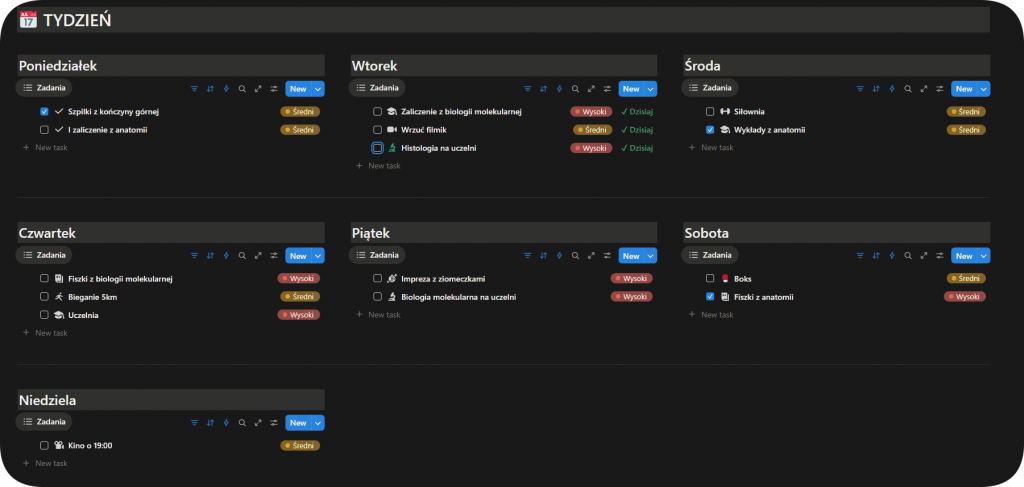Mark Kino o 19:00 as done
This screenshot has height=487, width=1024.
(x=44, y=446)
